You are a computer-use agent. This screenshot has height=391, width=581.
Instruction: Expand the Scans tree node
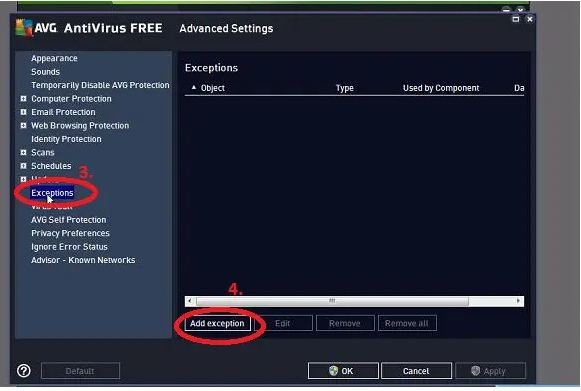tap(23, 152)
